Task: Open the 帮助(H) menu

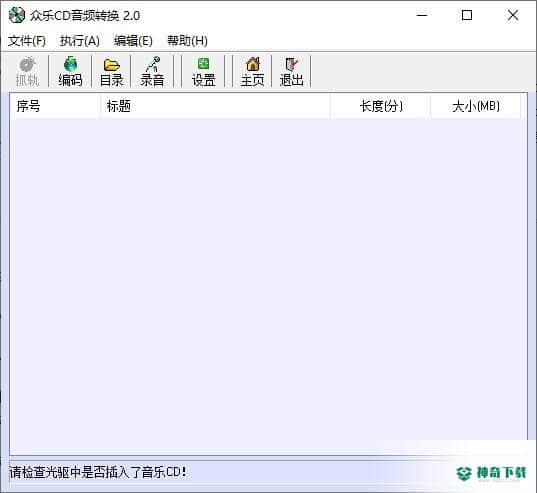Action: click(x=187, y=41)
